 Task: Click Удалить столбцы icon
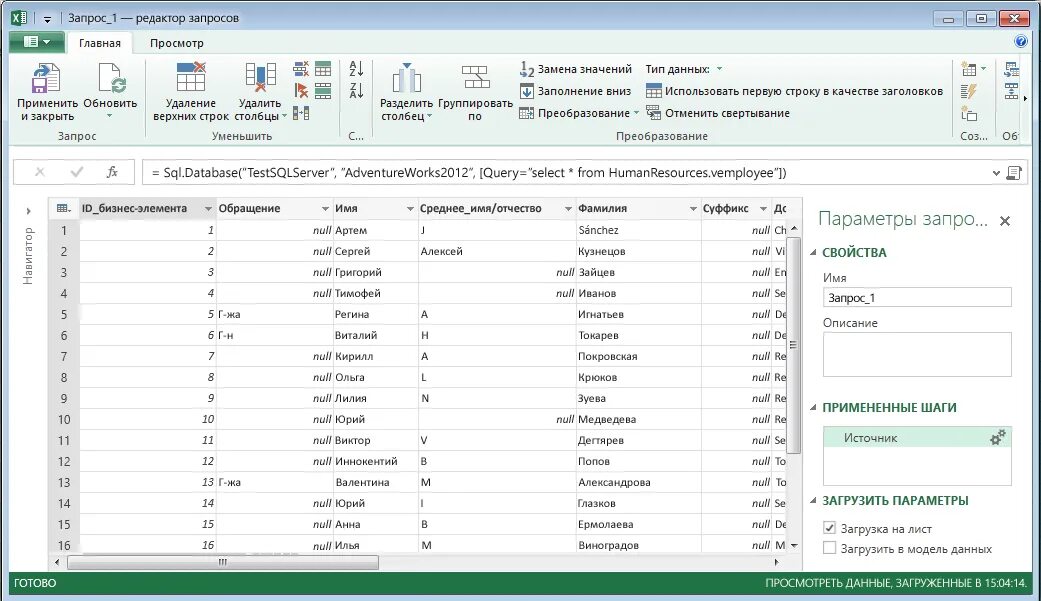pos(260,77)
